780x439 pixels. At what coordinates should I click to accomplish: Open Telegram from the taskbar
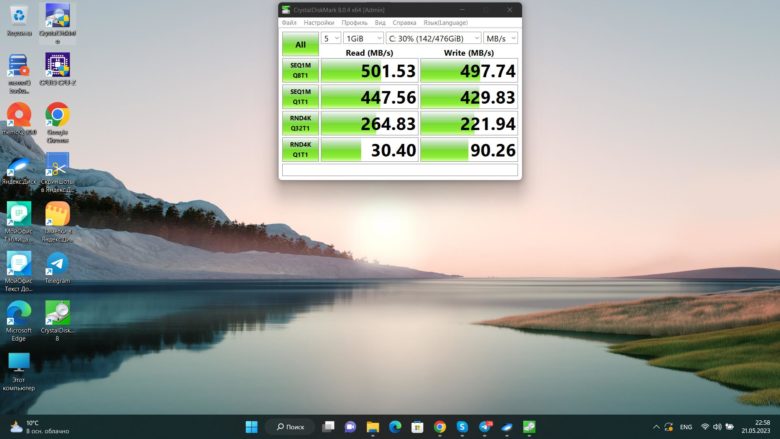(x=485, y=427)
